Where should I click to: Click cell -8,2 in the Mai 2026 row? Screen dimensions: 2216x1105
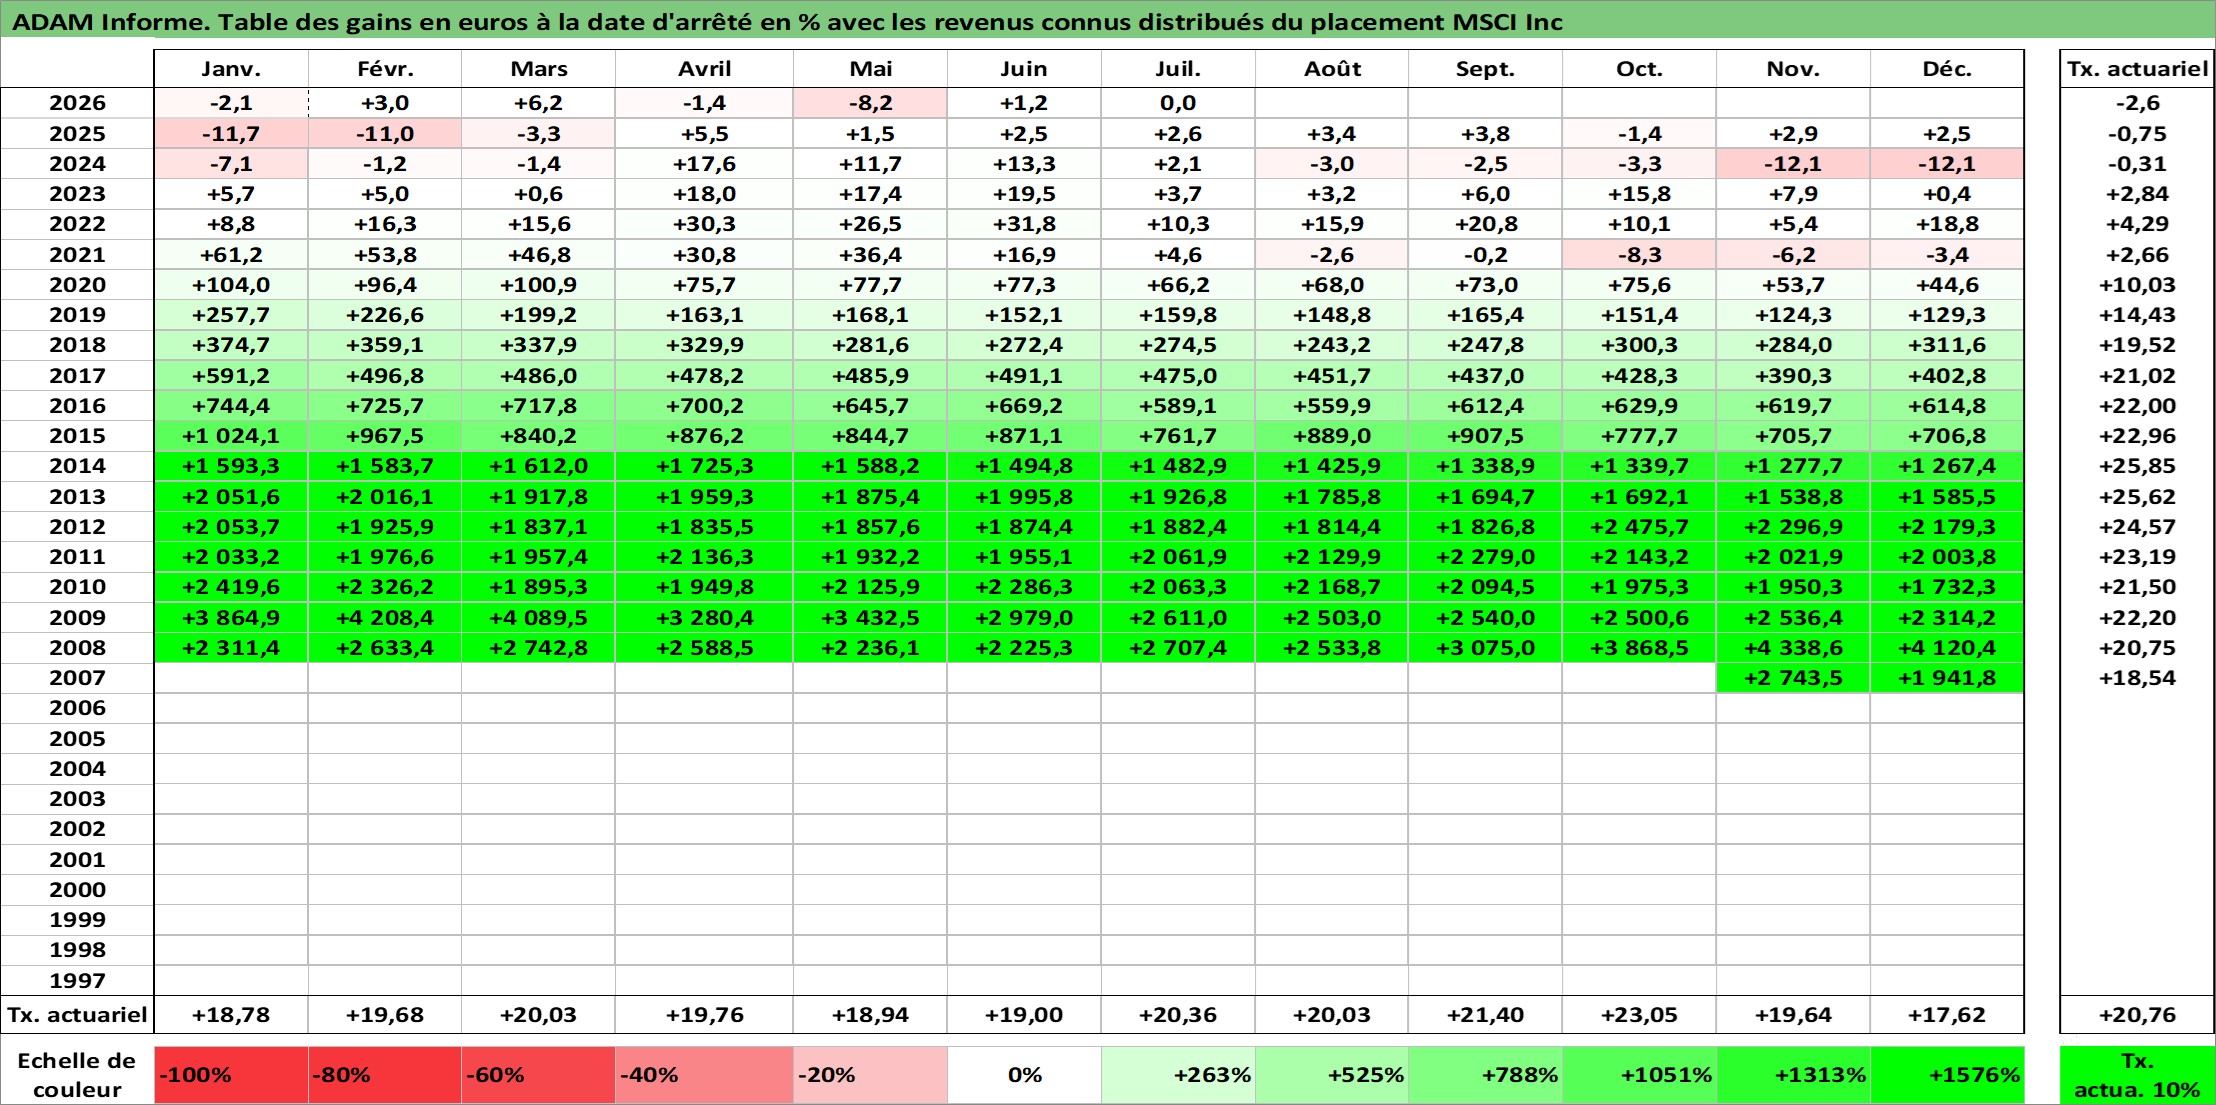point(871,103)
